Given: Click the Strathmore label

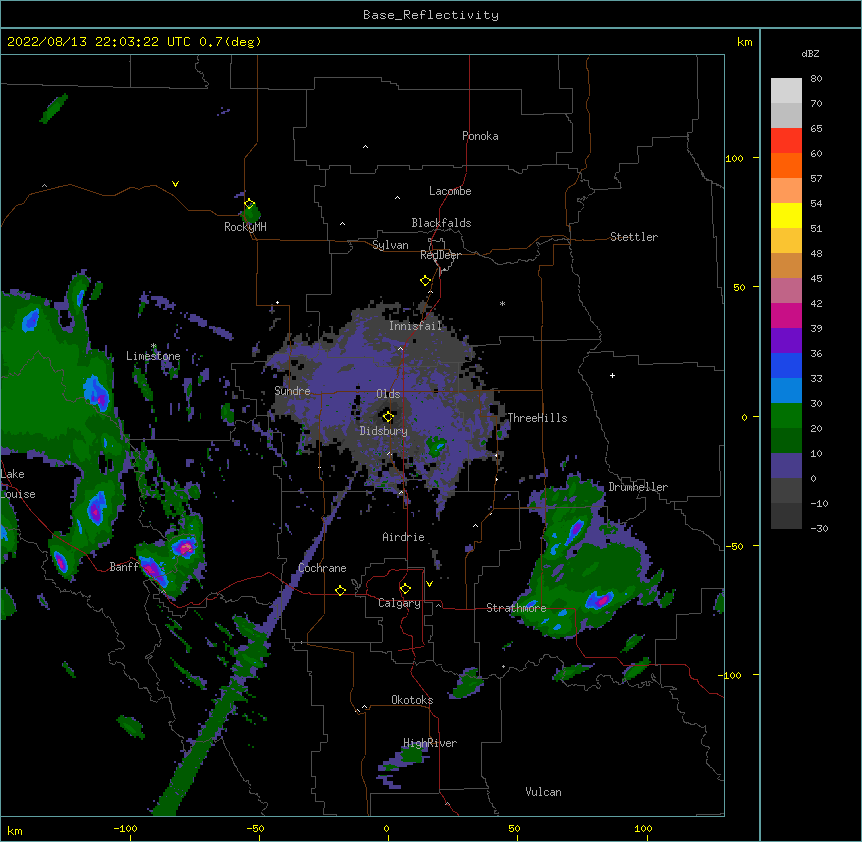Looking at the screenshot, I should coord(516,608).
